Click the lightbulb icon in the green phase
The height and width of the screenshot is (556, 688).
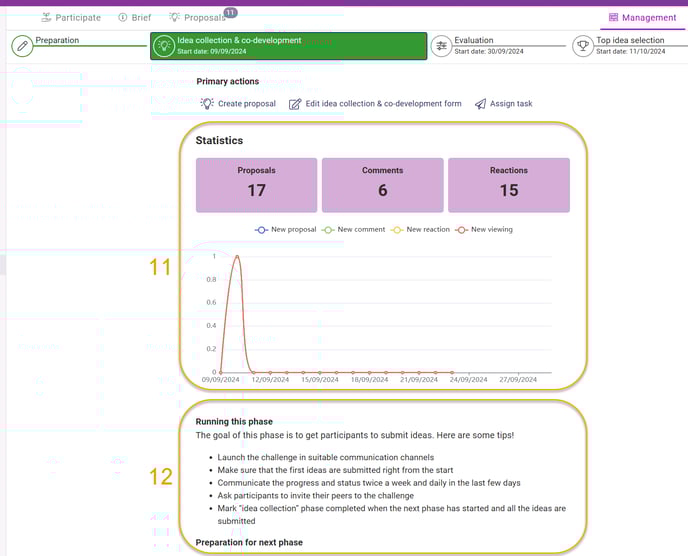[x=164, y=46]
